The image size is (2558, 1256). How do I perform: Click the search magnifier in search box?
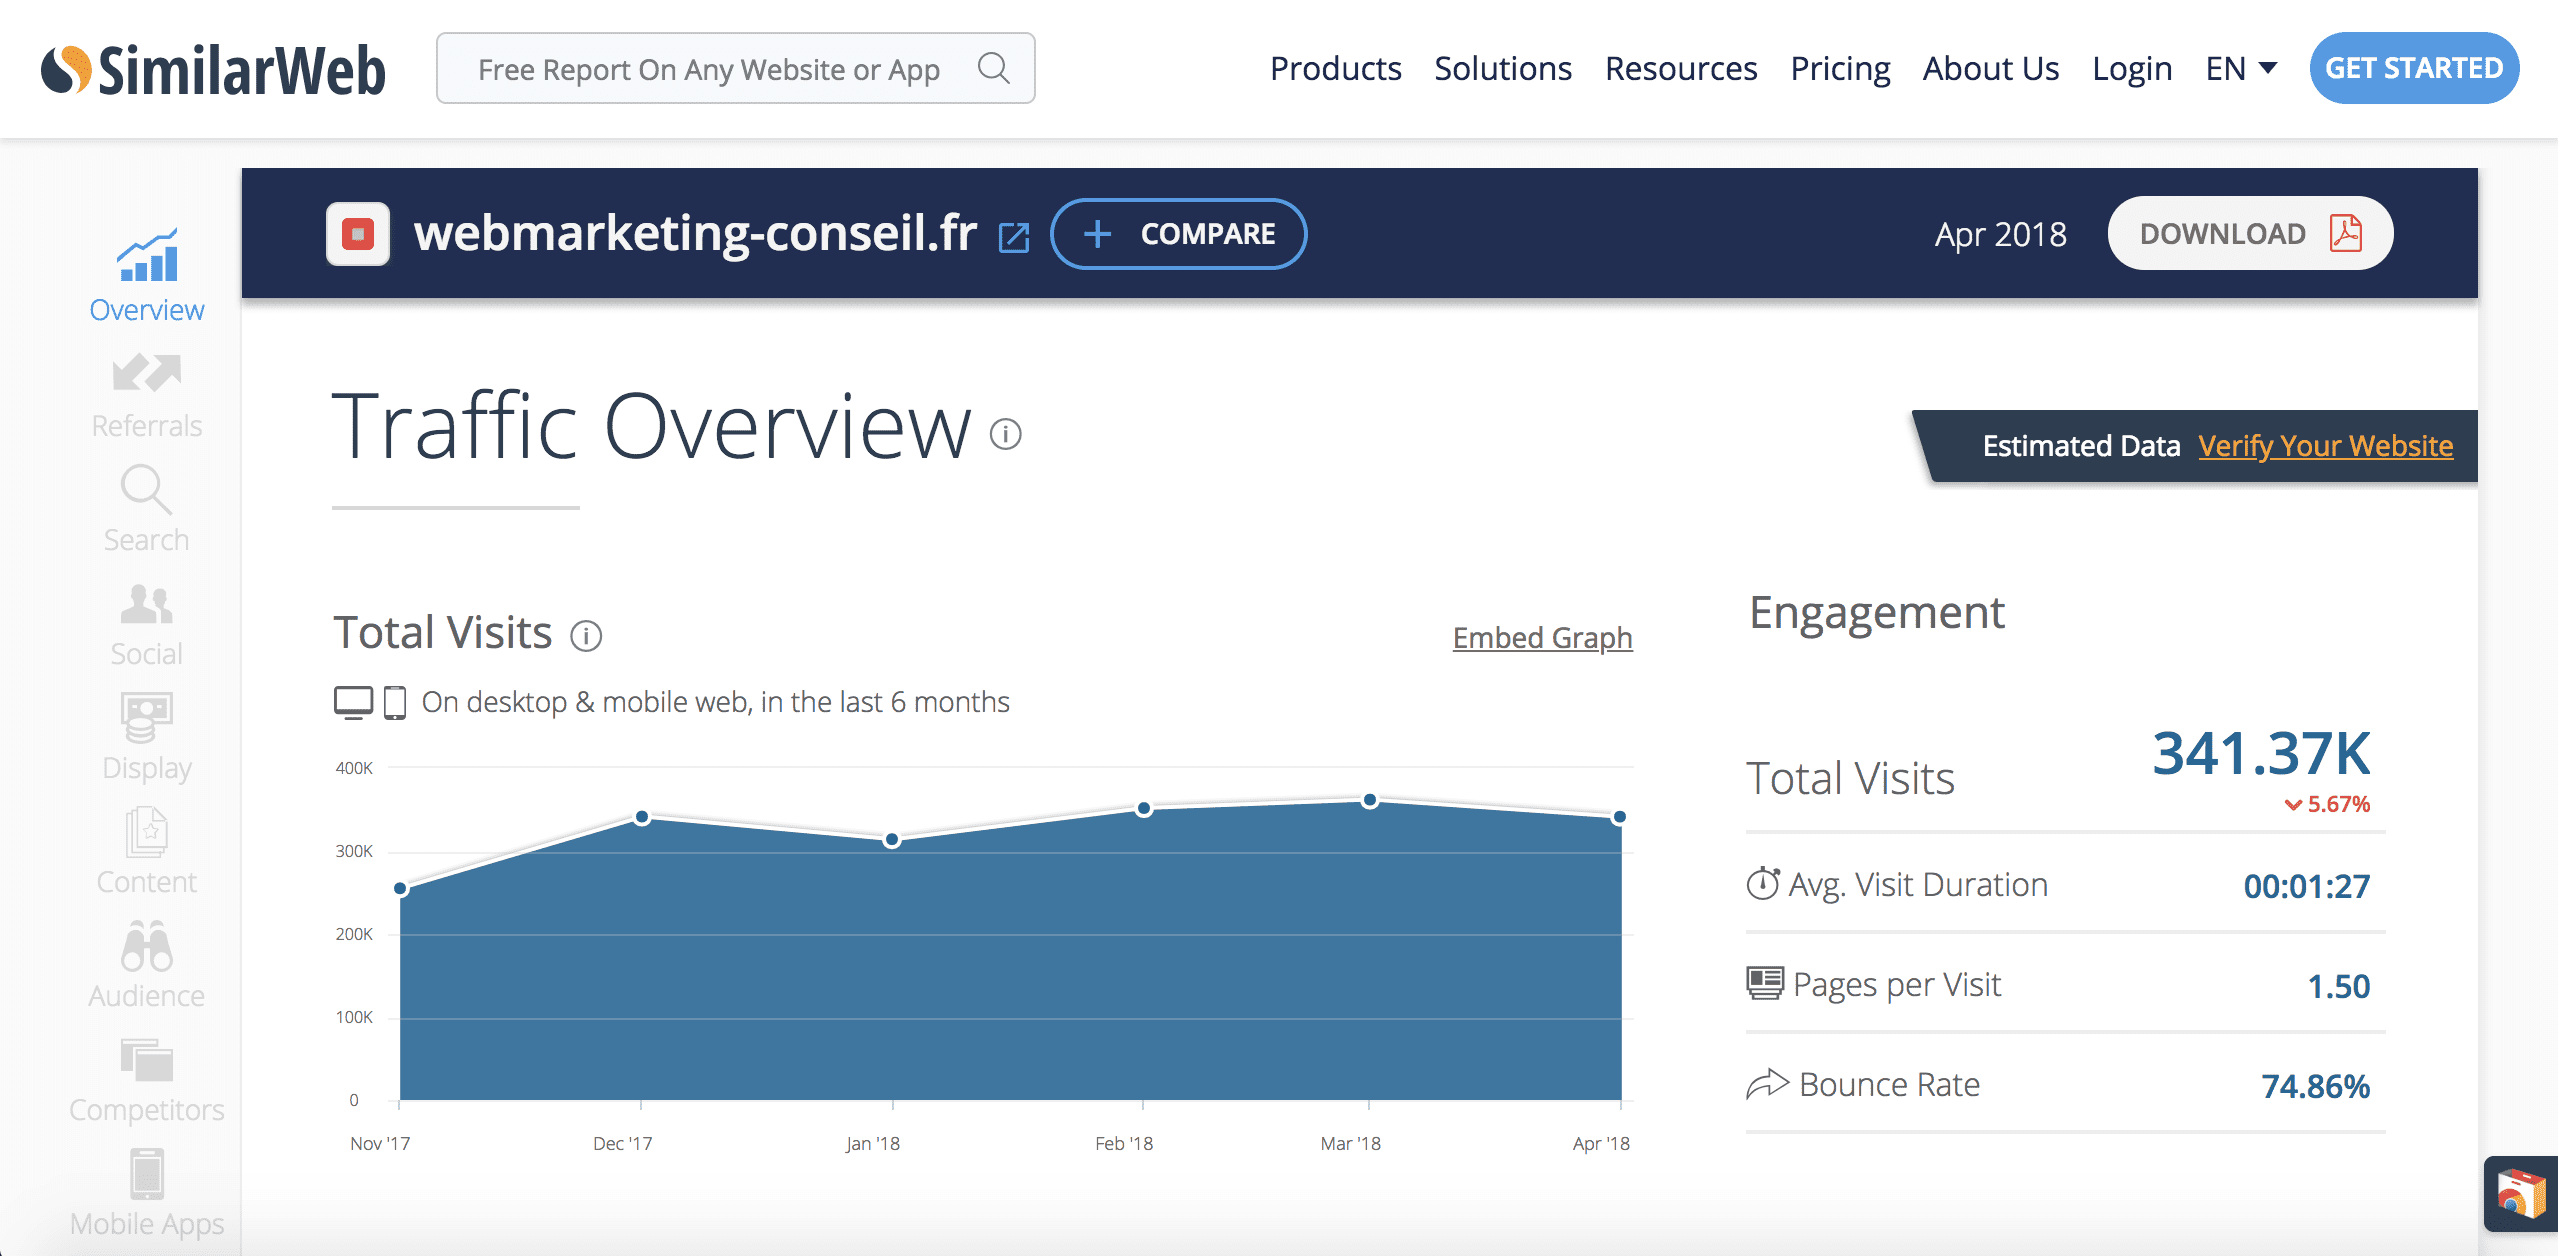tap(993, 68)
